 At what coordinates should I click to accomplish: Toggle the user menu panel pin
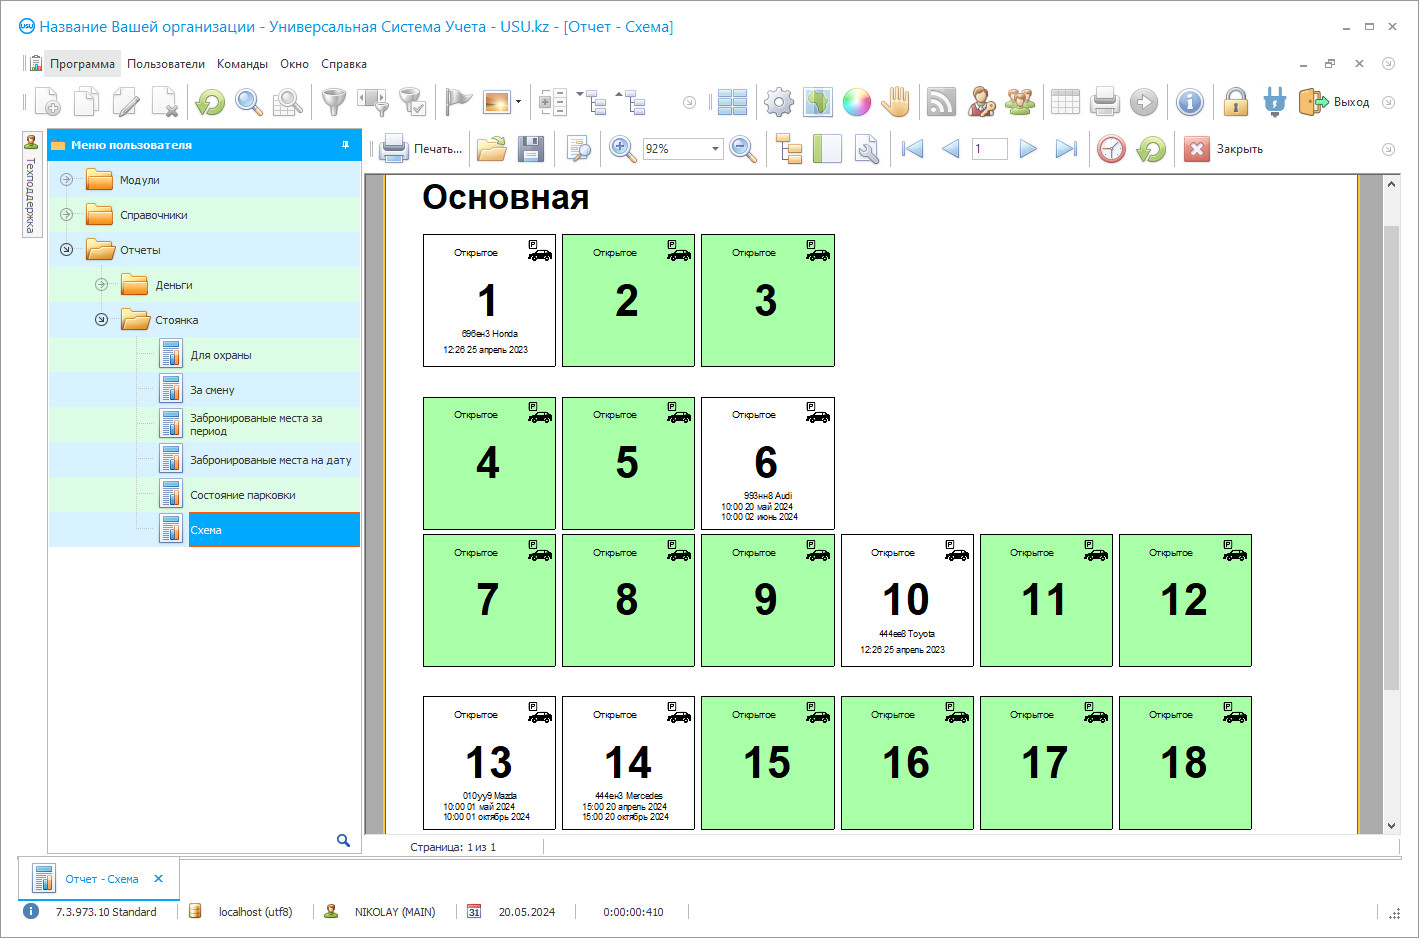point(345,145)
